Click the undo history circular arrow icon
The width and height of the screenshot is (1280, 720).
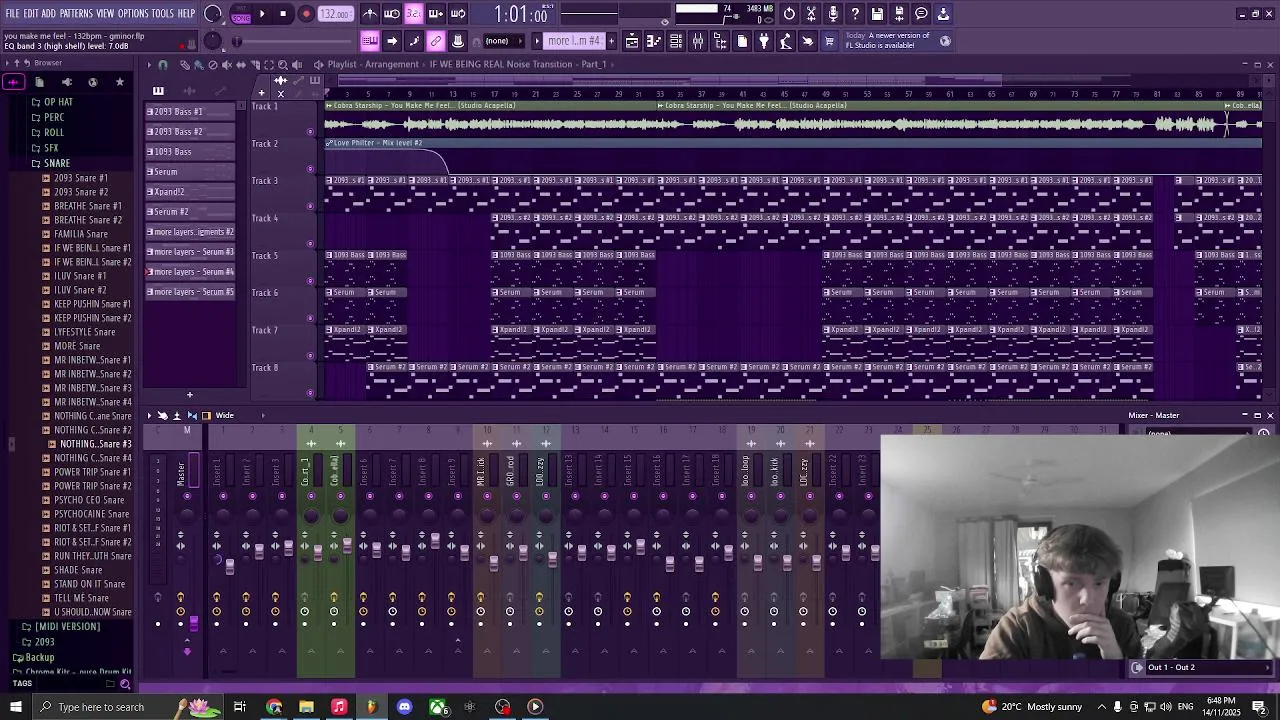coord(789,14)
